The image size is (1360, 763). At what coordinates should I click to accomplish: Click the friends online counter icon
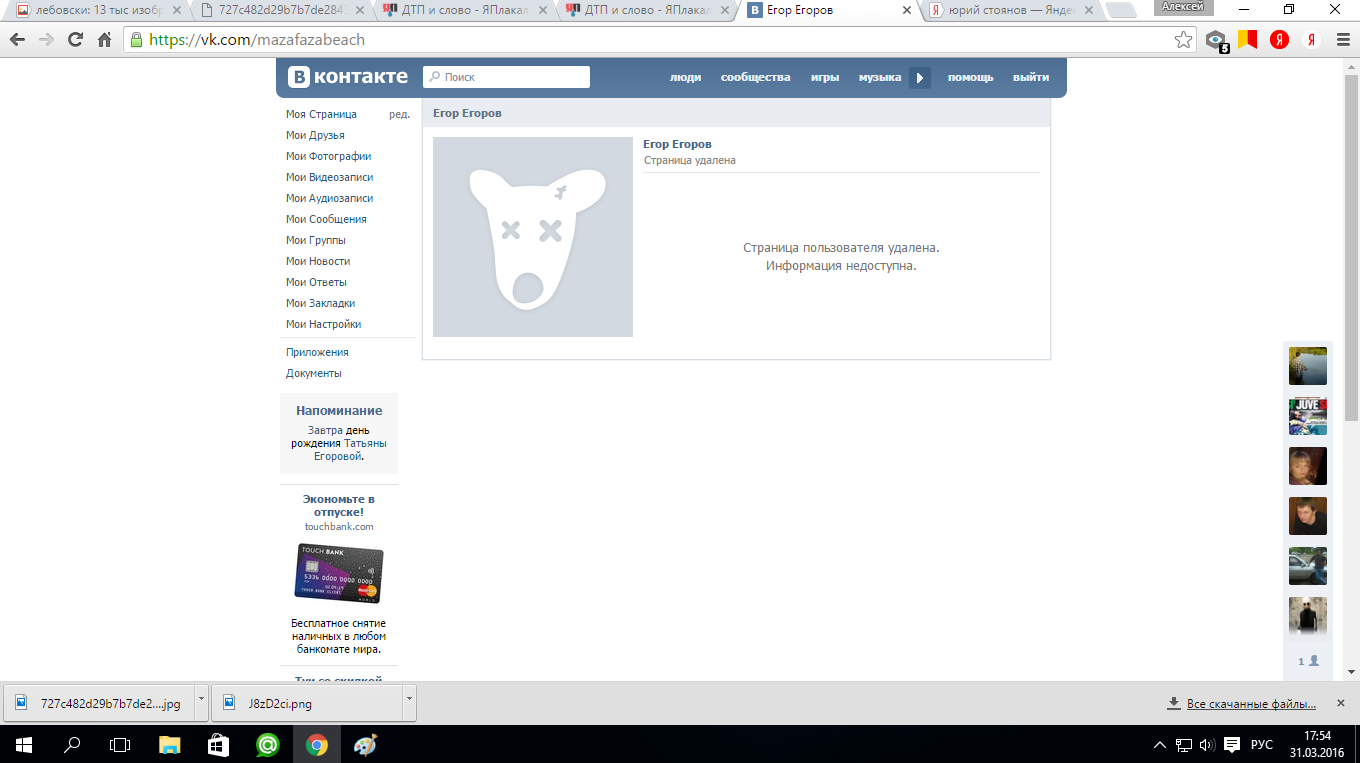(x=1308, y=661)
